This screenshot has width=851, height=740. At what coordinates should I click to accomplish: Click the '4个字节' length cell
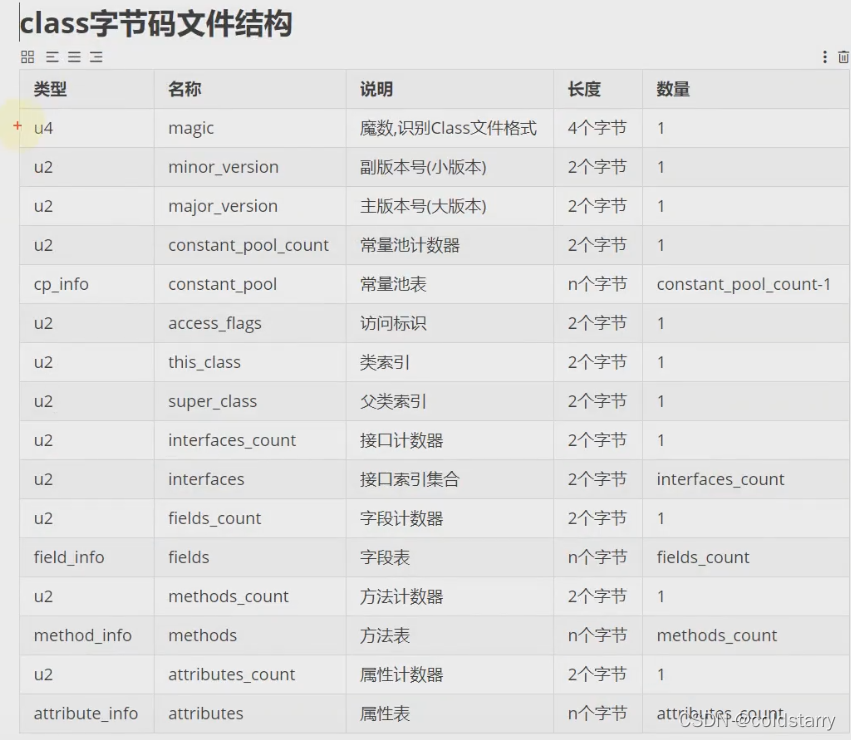[597, 128]
